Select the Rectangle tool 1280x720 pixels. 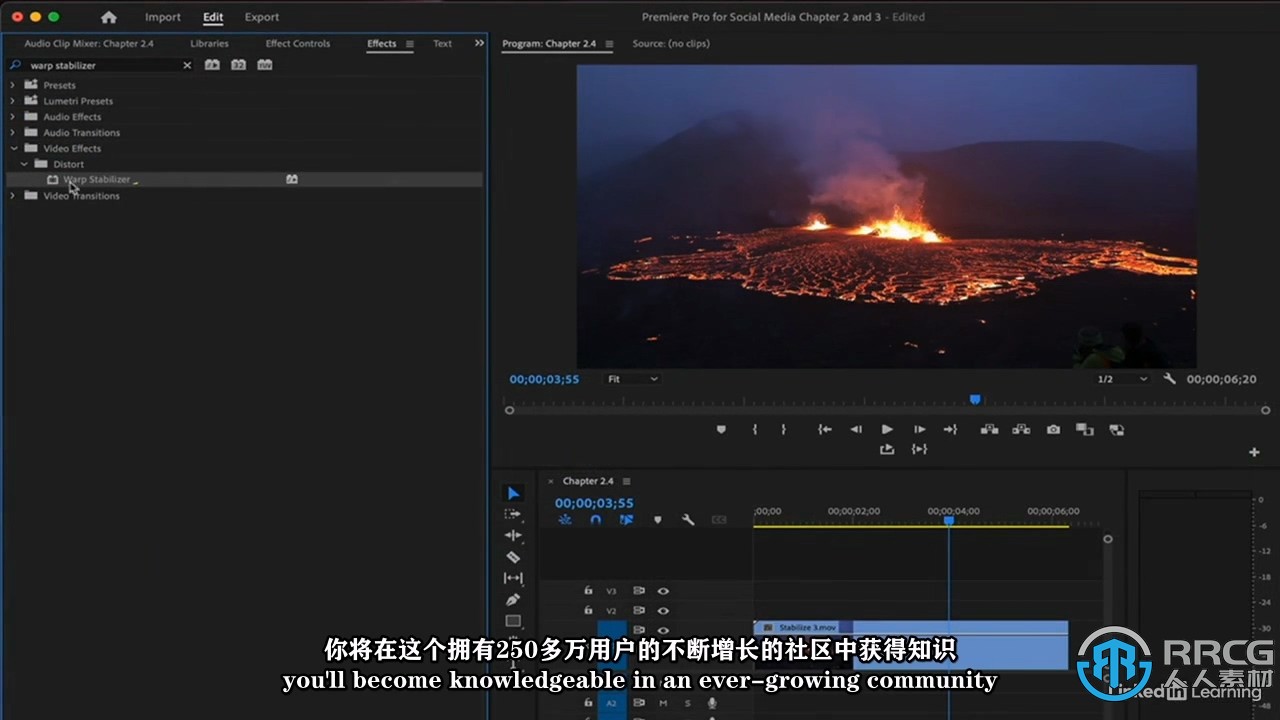point(513,621)
